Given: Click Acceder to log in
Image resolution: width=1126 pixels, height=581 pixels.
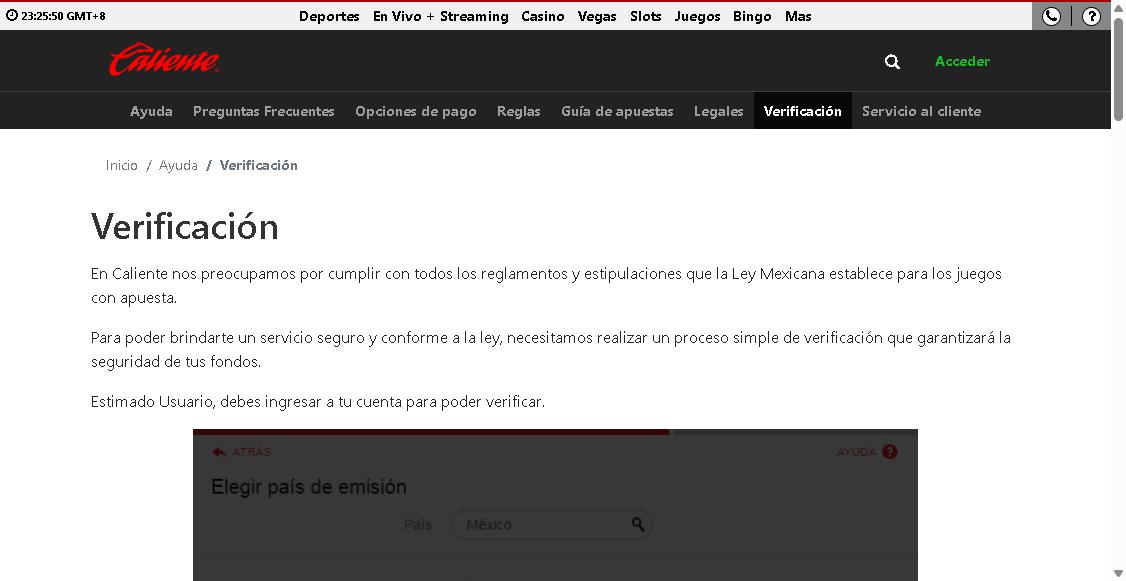Looking at the screenshot, I should point(962,62).
